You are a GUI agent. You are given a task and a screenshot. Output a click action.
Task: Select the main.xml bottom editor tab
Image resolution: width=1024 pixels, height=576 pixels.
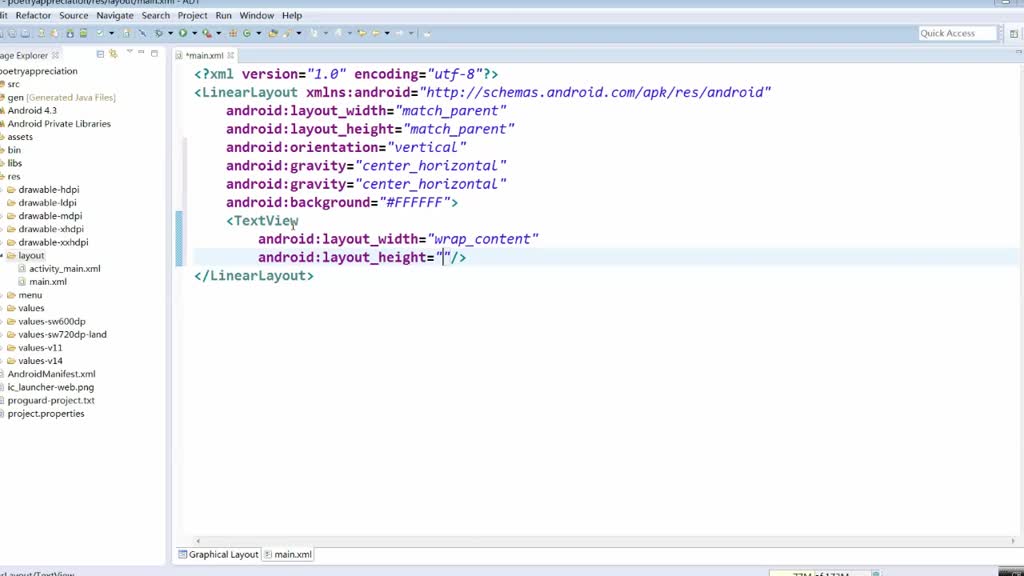287,554
